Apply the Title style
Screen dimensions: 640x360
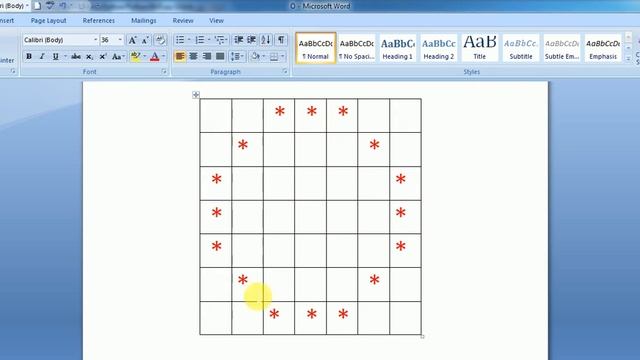point(480,48)
